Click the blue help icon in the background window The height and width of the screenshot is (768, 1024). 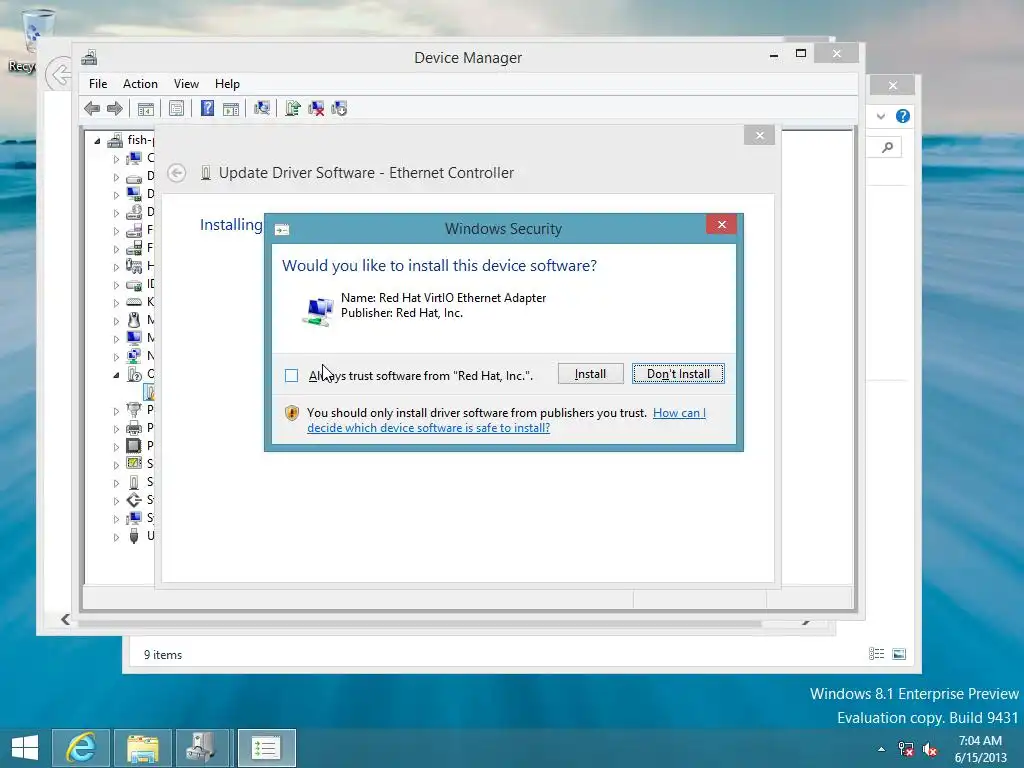point(903,116)
